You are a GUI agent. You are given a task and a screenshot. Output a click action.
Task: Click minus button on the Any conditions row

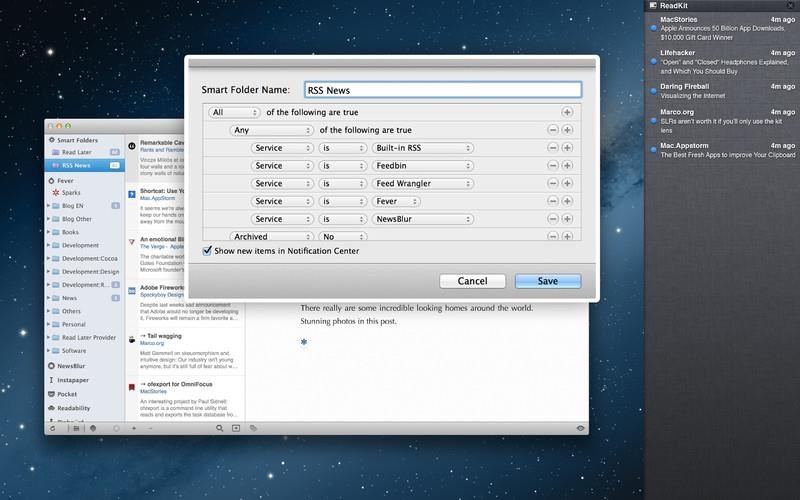tap(553, 130)
